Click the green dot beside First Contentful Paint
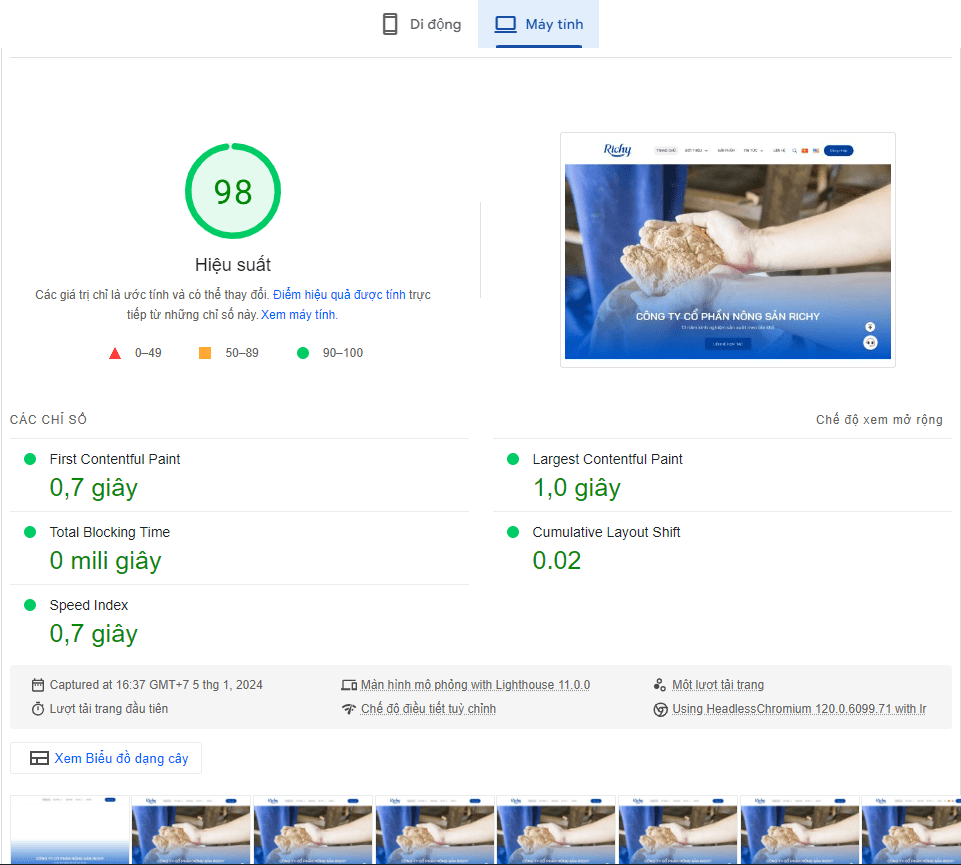This screenshot has height=865, width=961. [x=29, y=459]
